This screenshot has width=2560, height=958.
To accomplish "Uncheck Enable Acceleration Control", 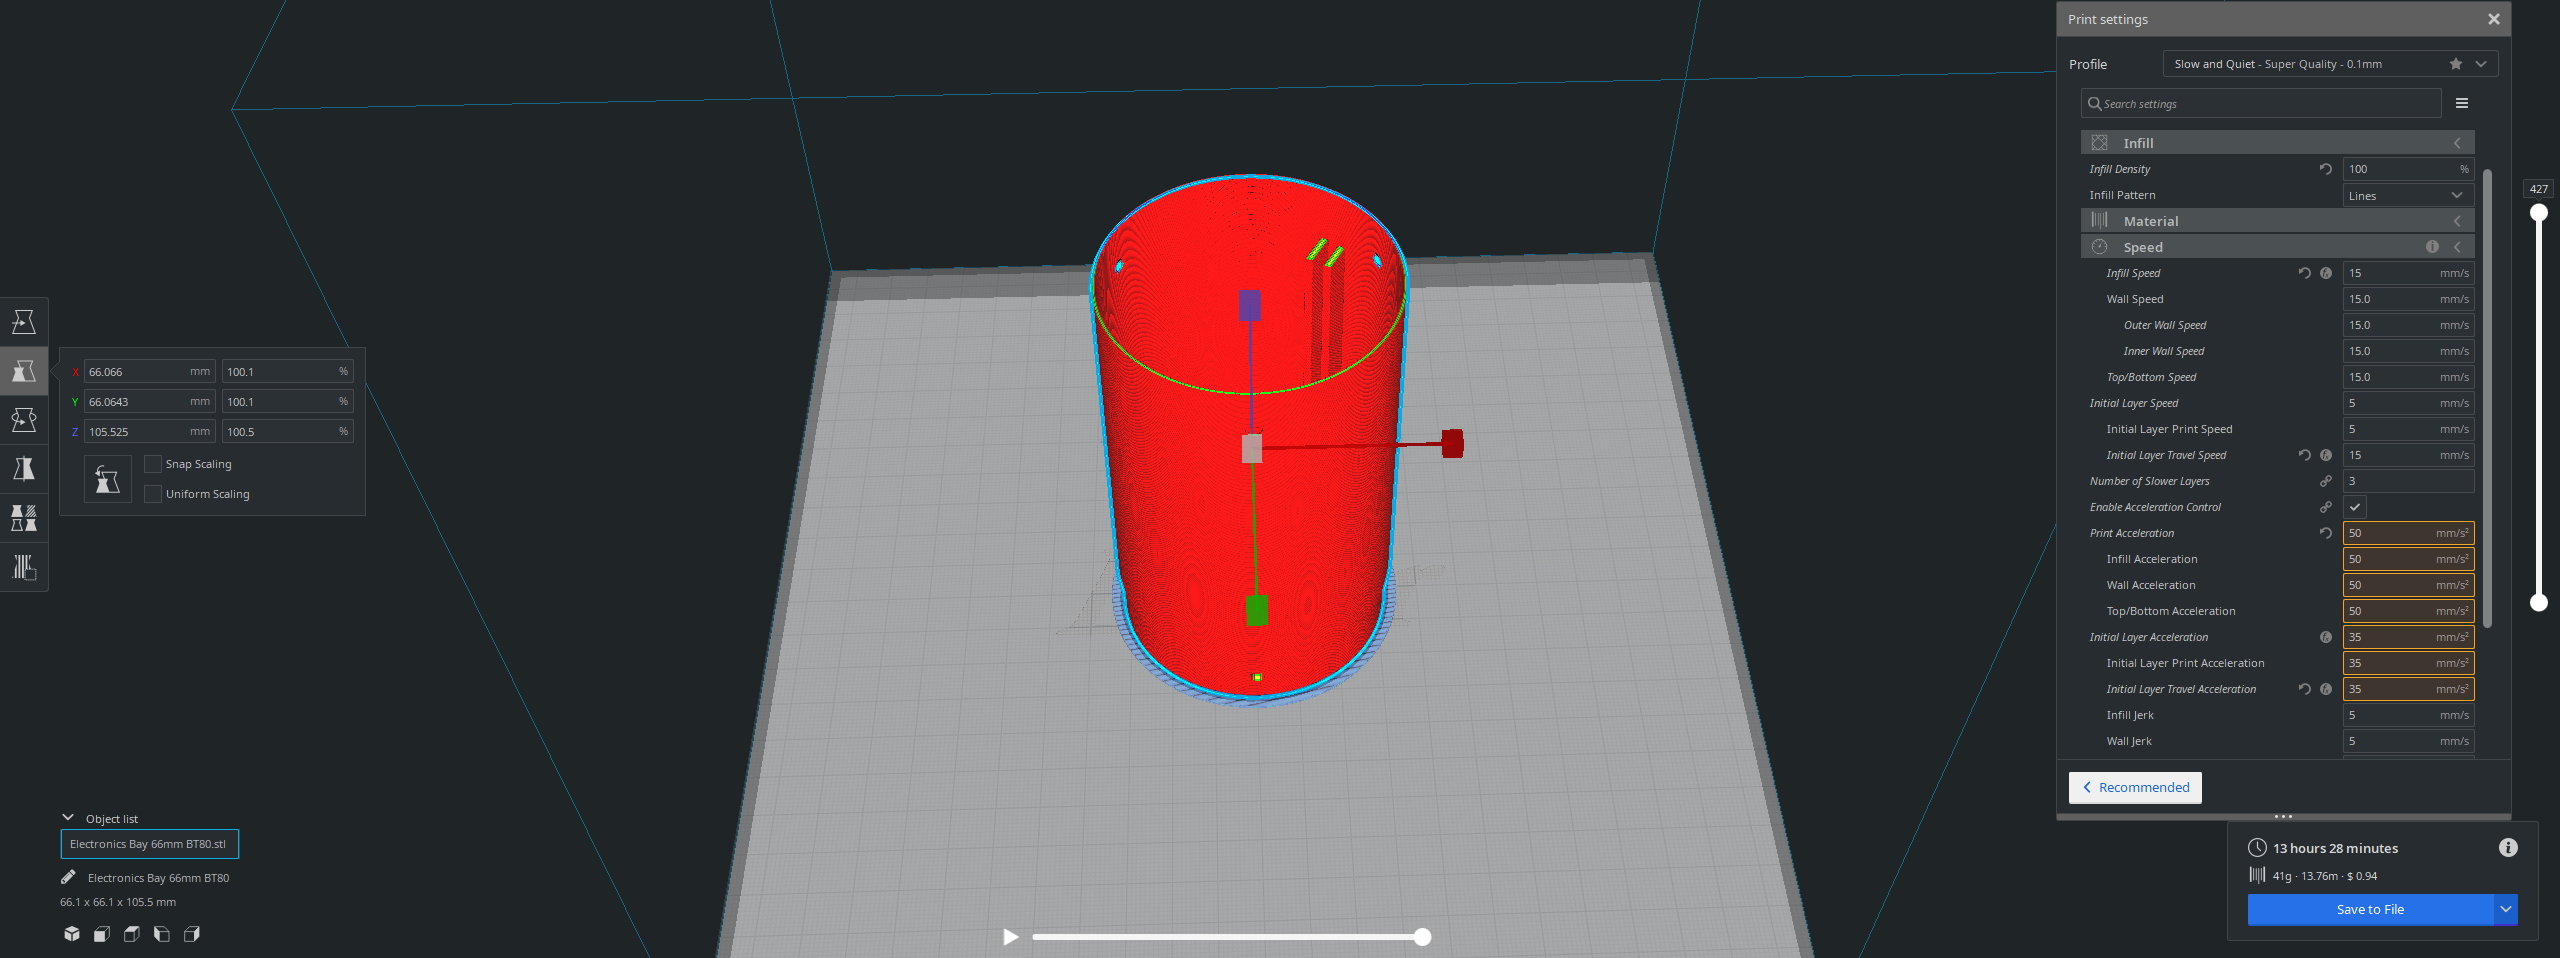I will [2355, 507].
